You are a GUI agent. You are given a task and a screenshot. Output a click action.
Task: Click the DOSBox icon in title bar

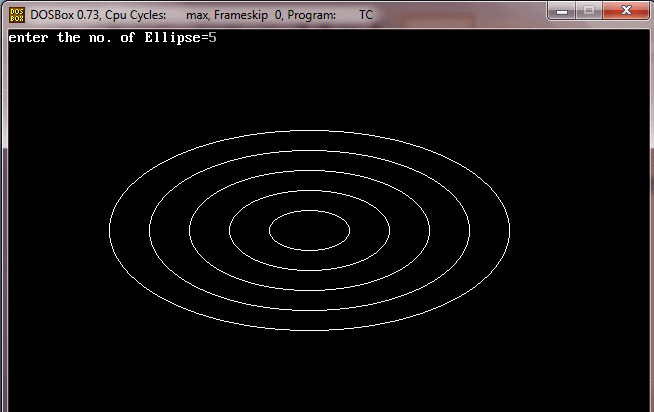[x=17, y=15]
